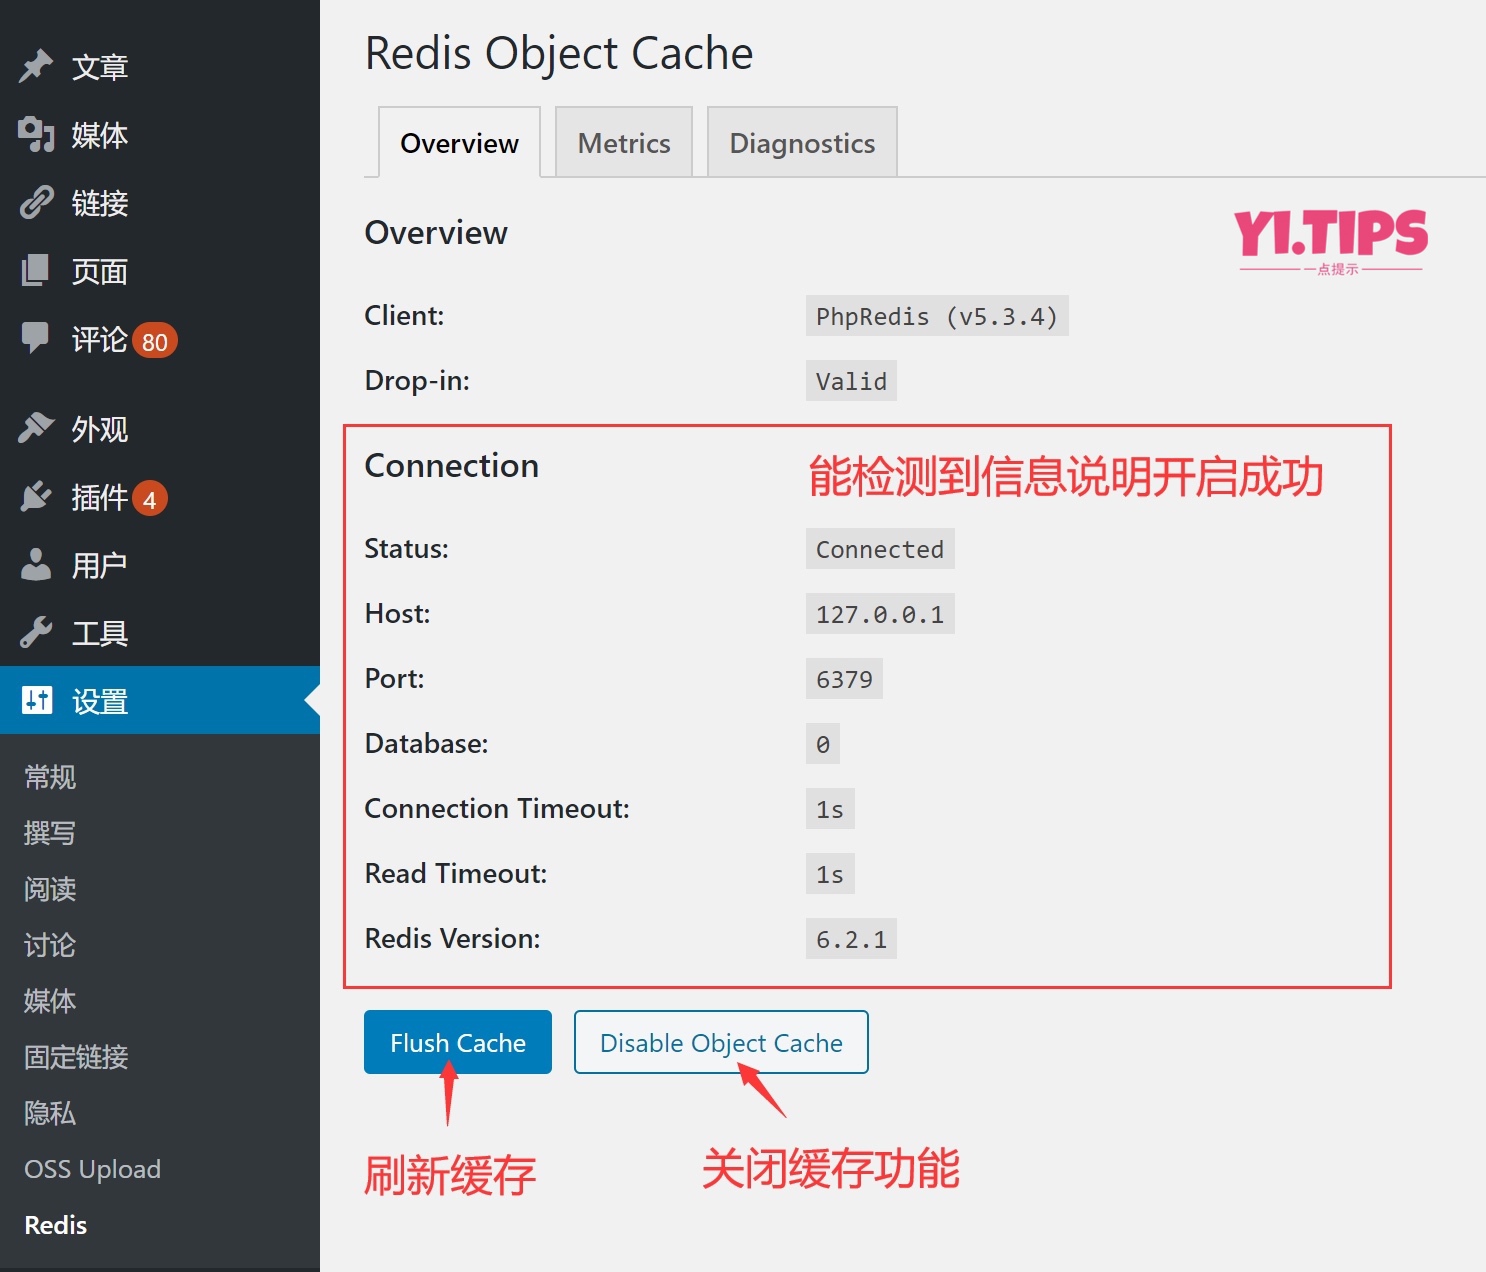Switch to the Metrics tab

coord(623,142)
